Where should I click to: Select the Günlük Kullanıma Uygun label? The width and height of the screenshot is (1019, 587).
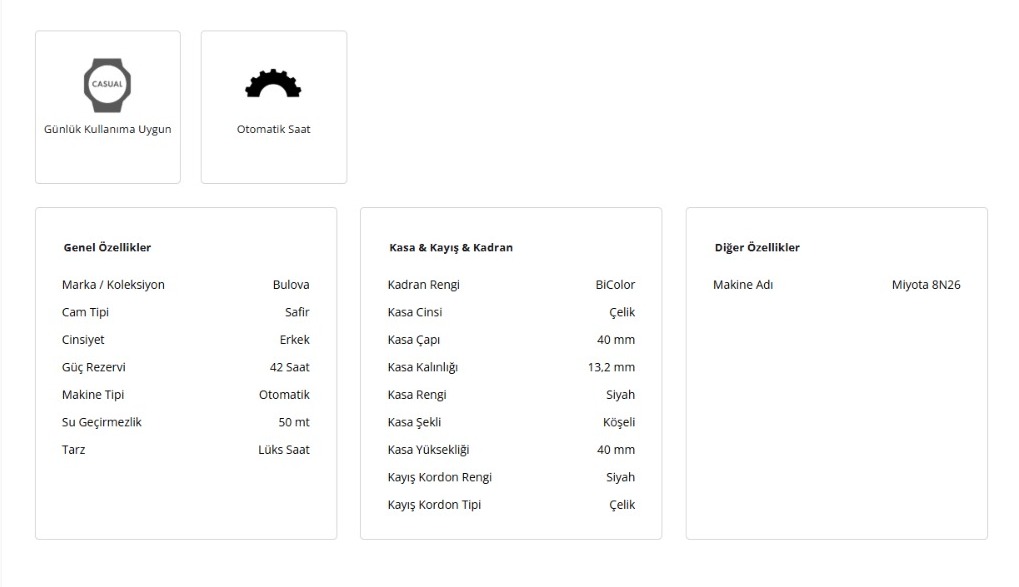tap(107, 129)
